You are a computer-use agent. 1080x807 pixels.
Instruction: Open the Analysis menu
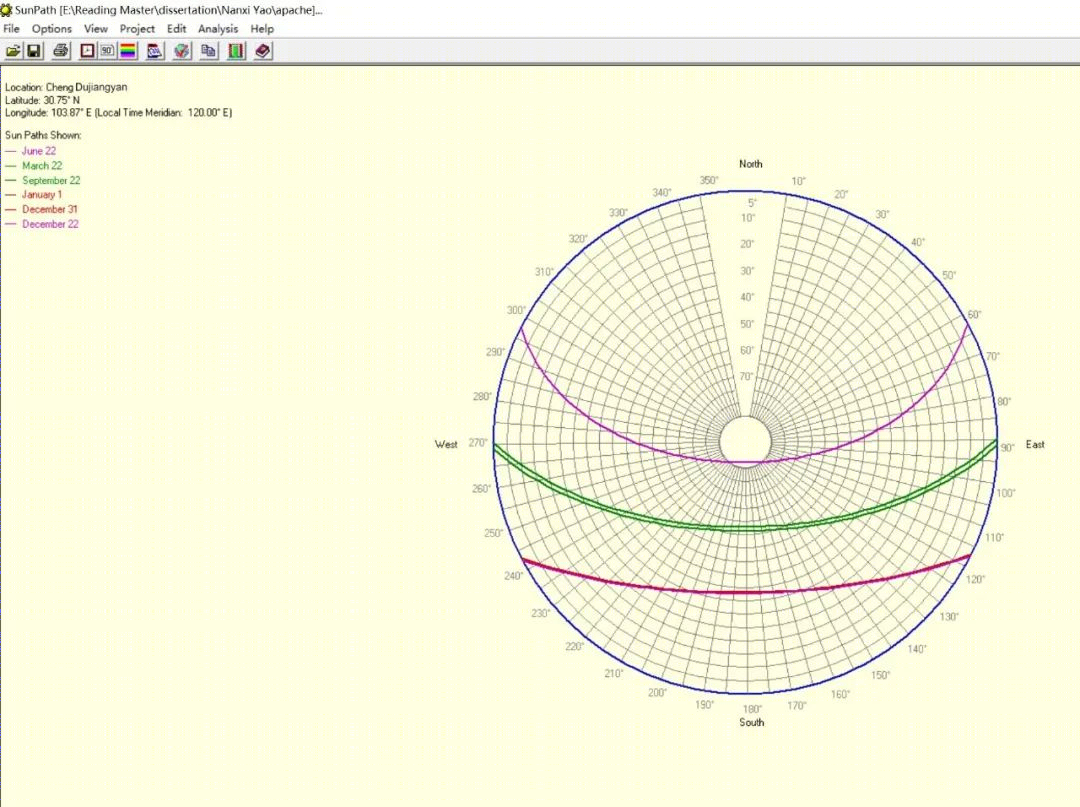[218, 29]
